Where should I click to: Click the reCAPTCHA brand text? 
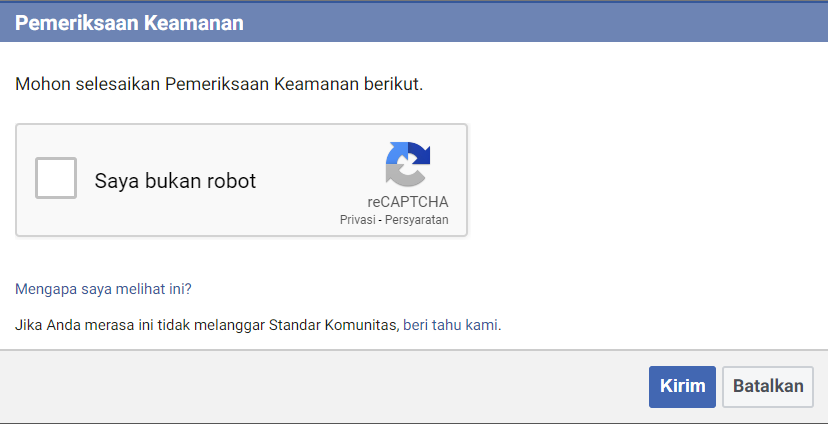pyautogui.click(x=408, y=202)
